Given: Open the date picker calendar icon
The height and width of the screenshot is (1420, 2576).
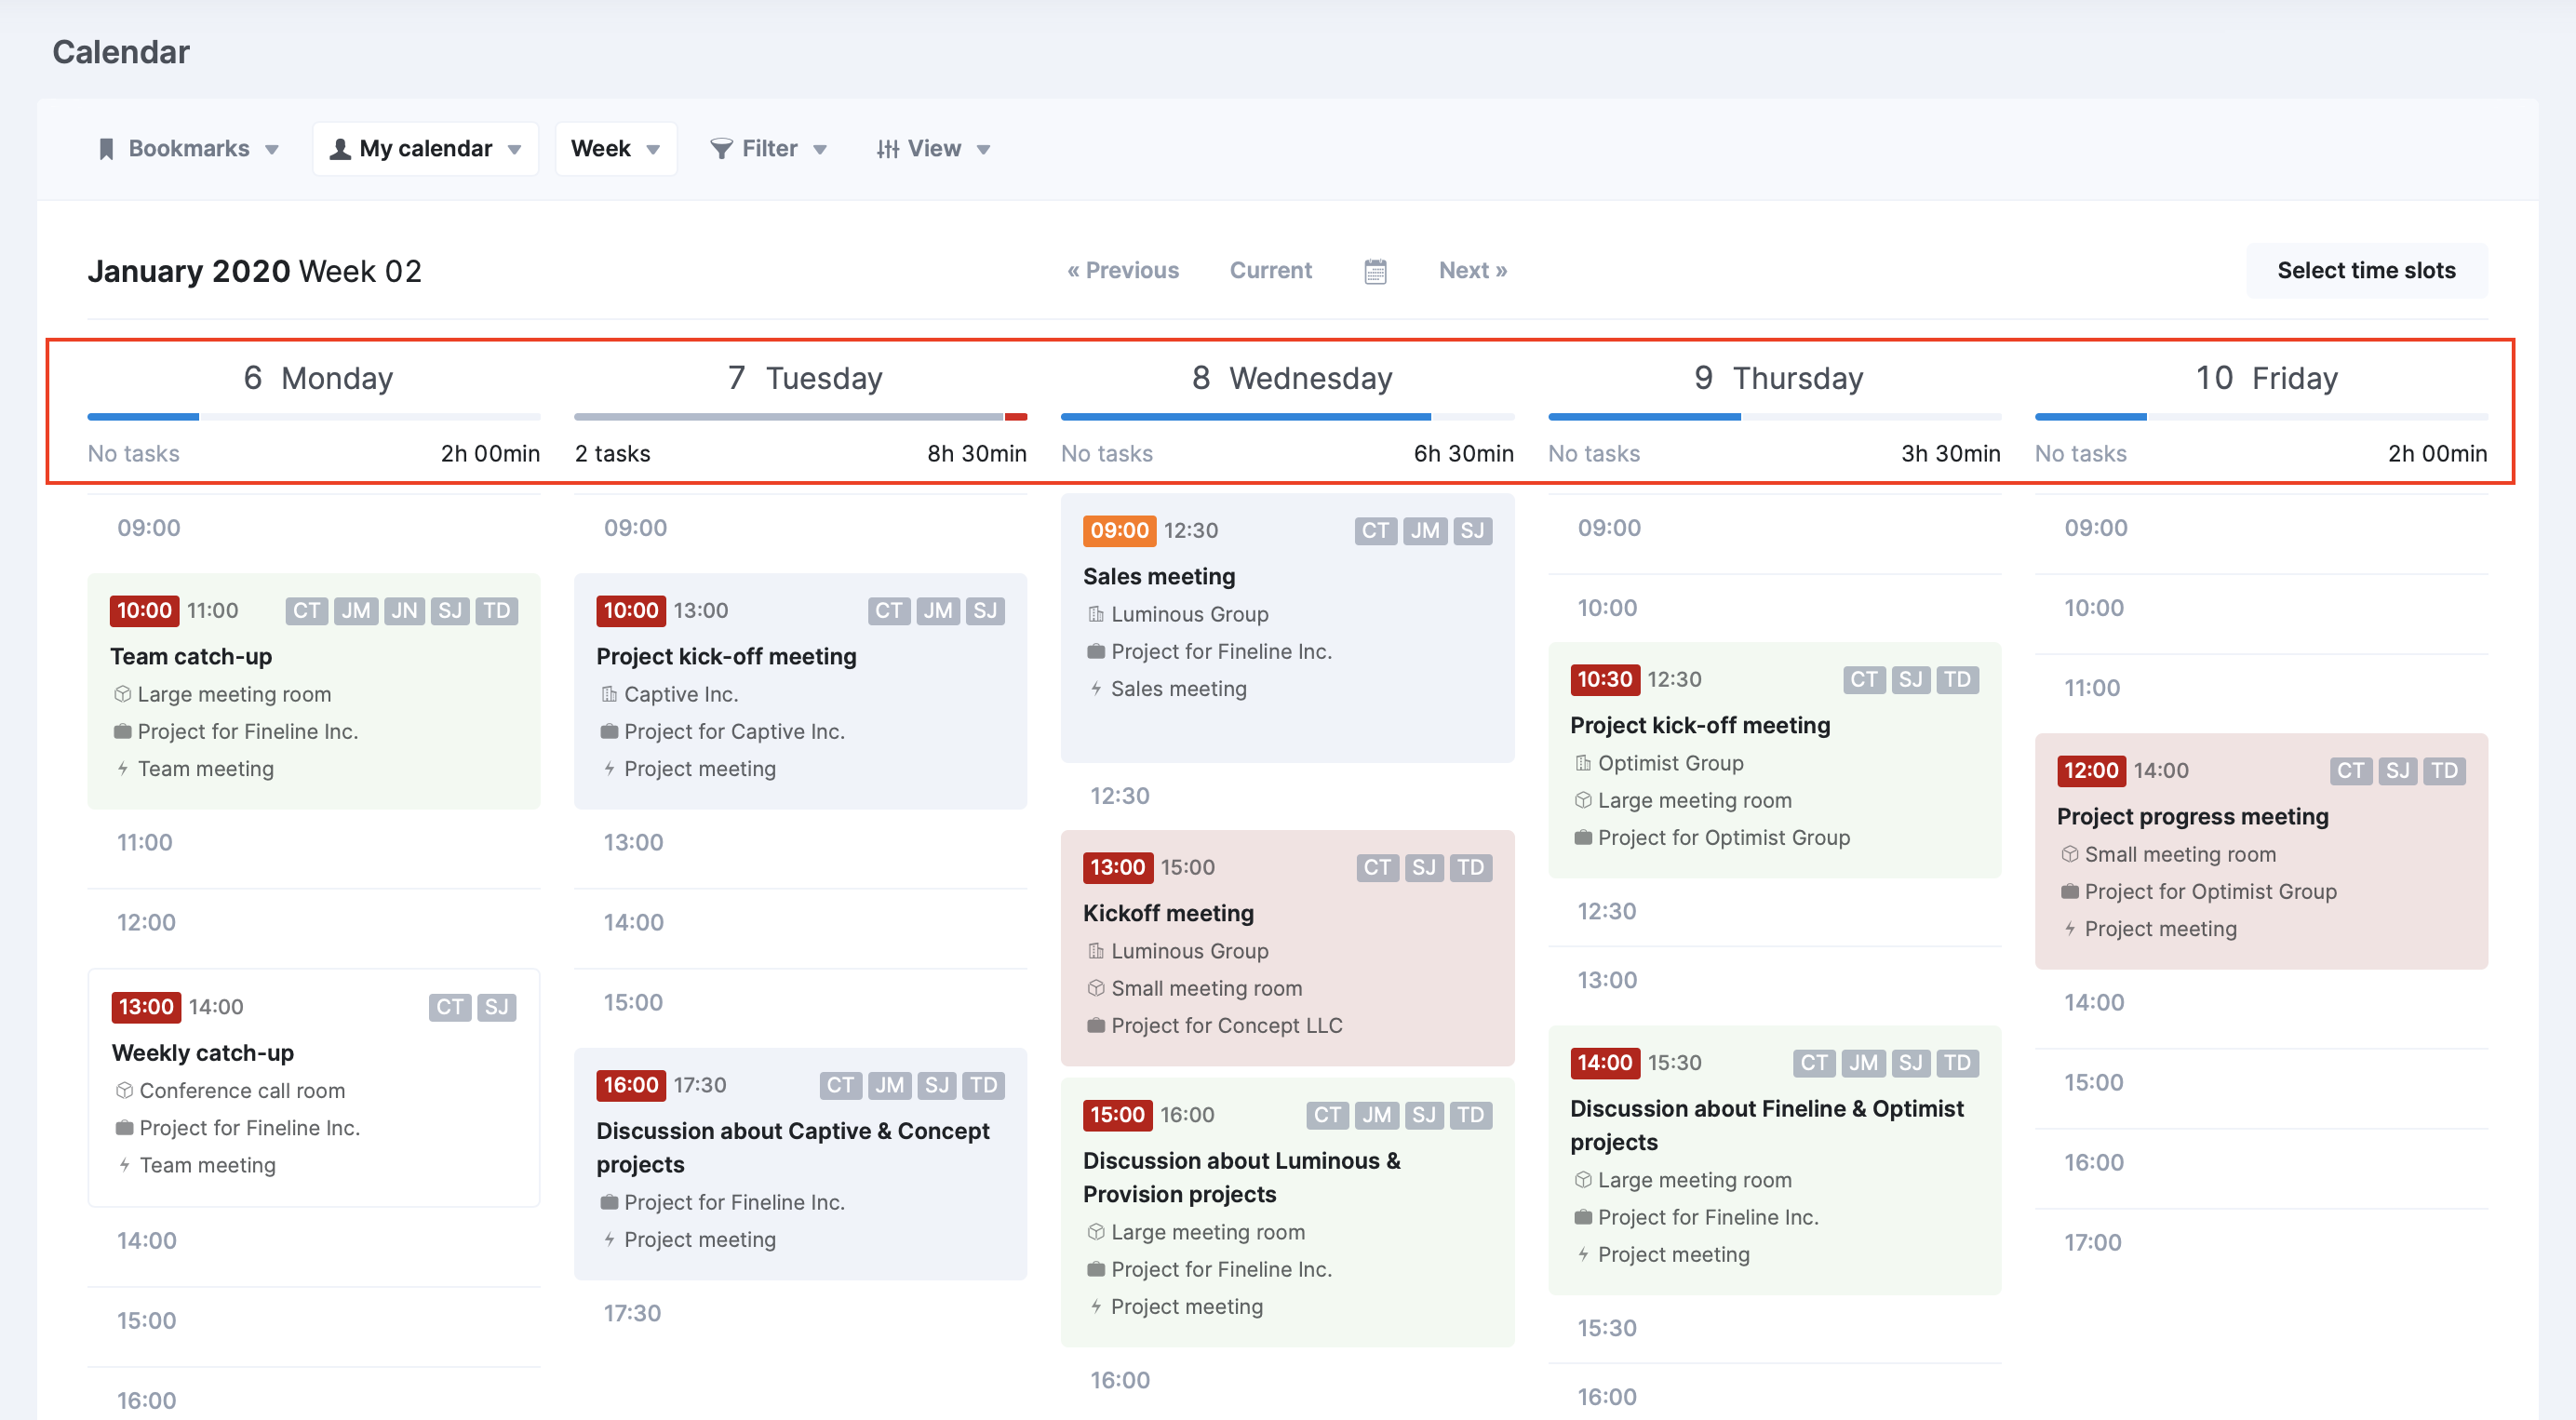Looking at the screenshot, I should point(1375,271).
